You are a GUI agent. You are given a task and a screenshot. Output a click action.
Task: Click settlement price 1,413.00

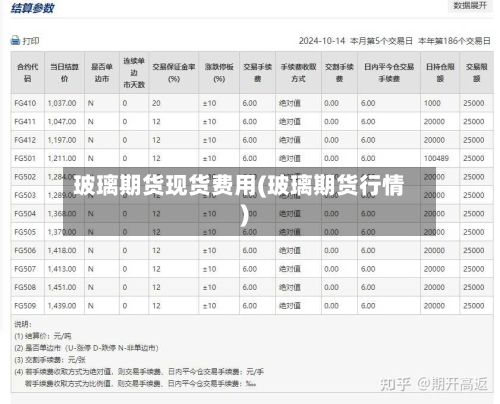(x=62, y=269)
